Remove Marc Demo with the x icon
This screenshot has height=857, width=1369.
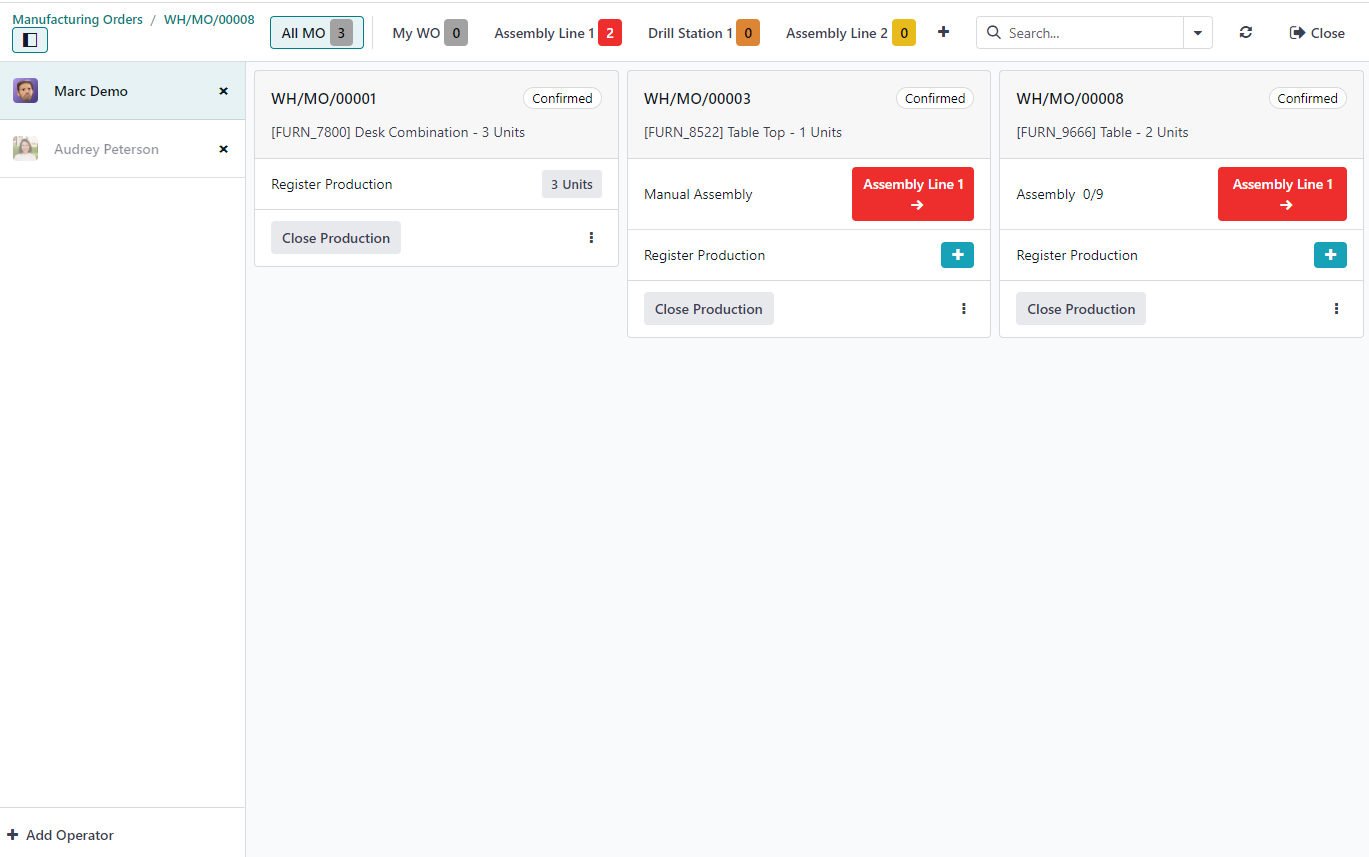tap(224, 91)
